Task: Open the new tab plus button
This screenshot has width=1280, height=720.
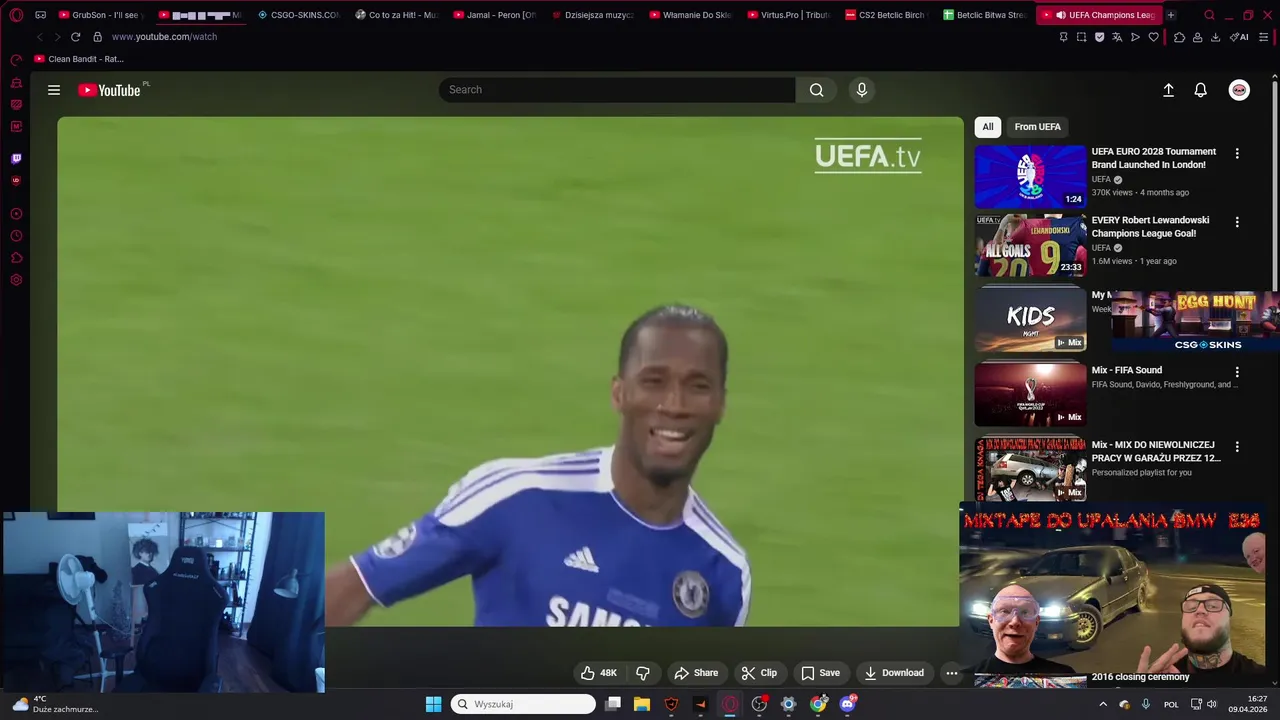Action: pyautogui.click(x=1170, y=15)
